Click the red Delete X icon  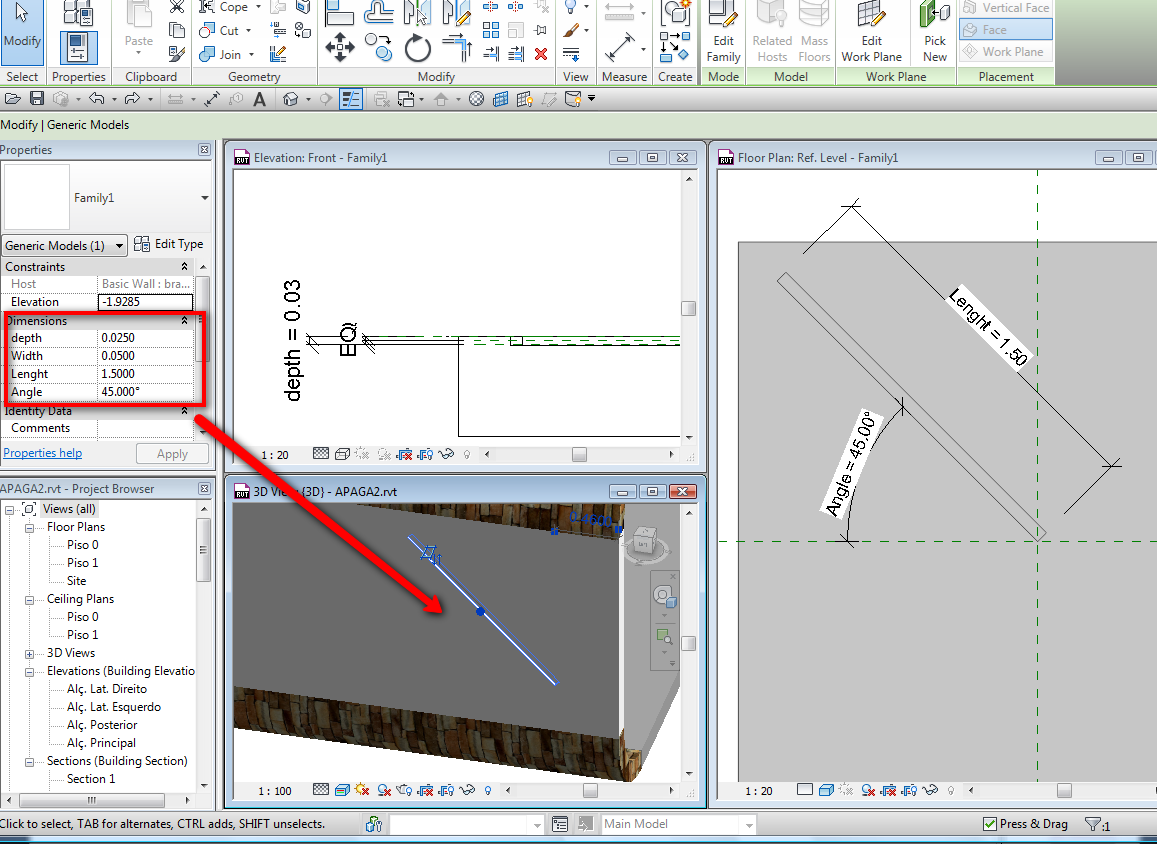coord(541,54)
